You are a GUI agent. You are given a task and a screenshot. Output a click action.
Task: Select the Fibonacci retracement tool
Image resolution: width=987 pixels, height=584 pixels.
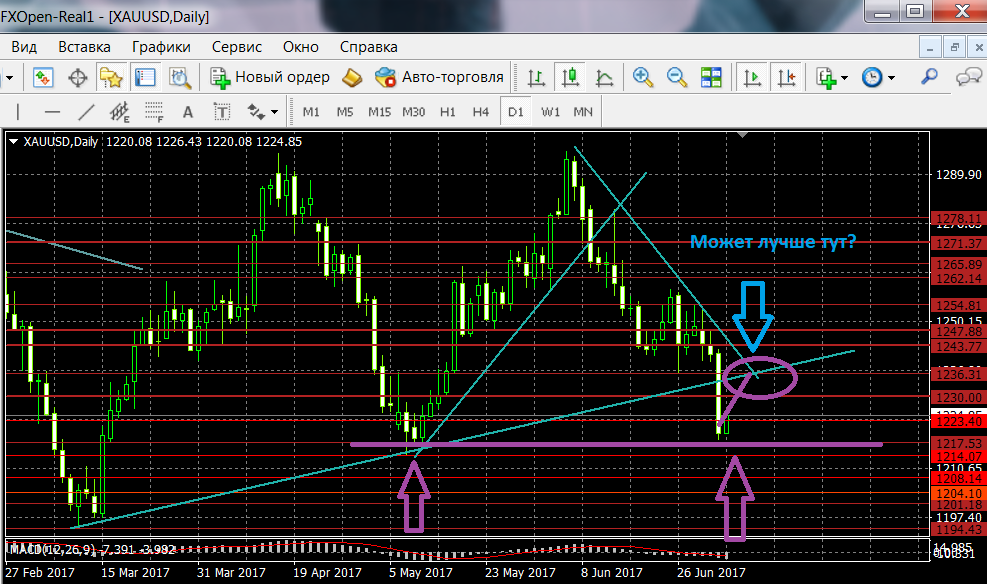[154, 113]
